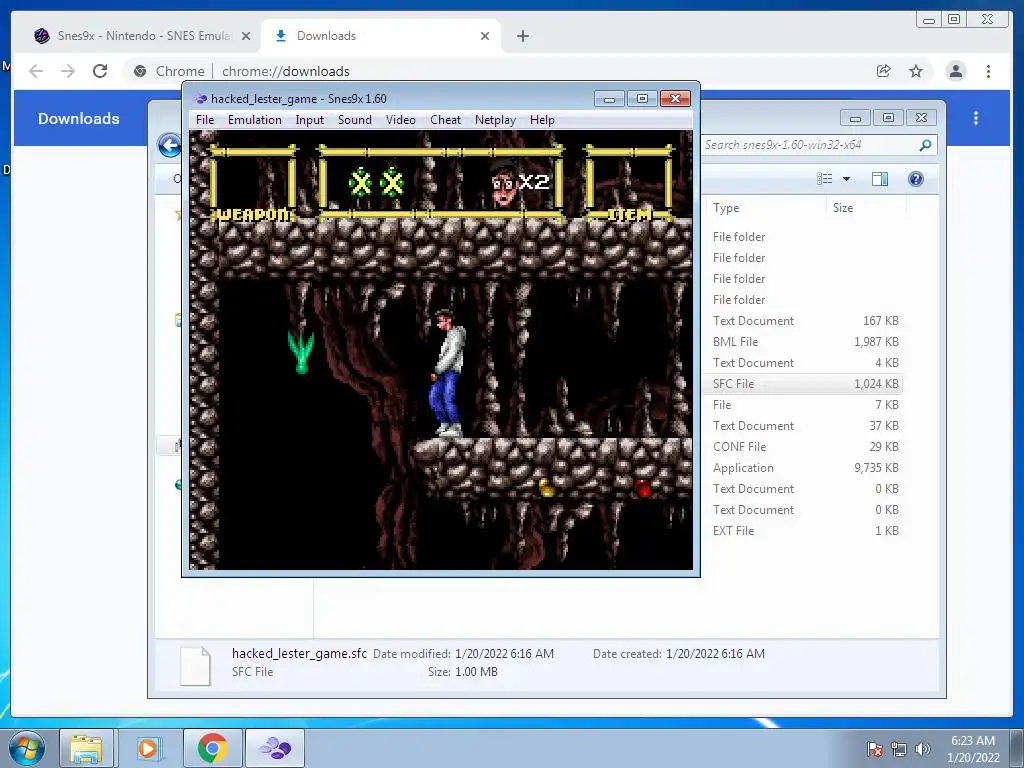This screenshot has height=768, width=1024.
Task: Click the Snes9x window title bar icon
Action: (200, 99)
